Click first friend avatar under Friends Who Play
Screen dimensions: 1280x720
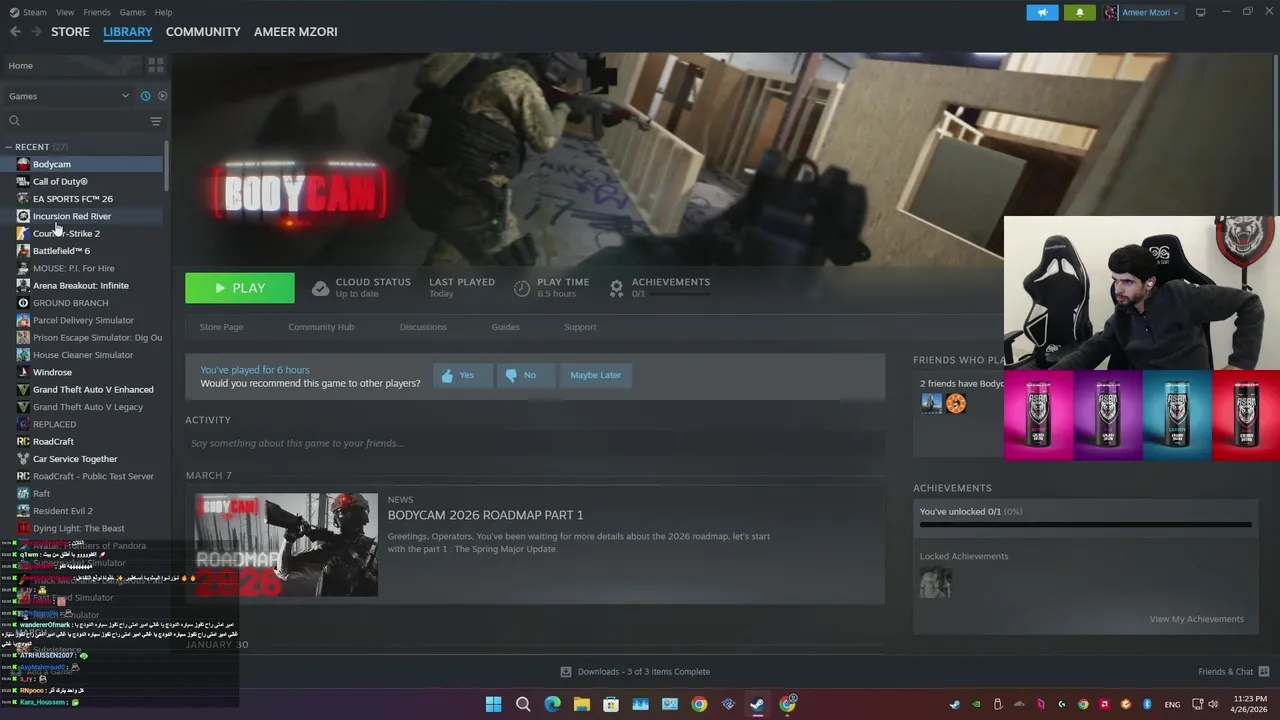pos(932,403)
